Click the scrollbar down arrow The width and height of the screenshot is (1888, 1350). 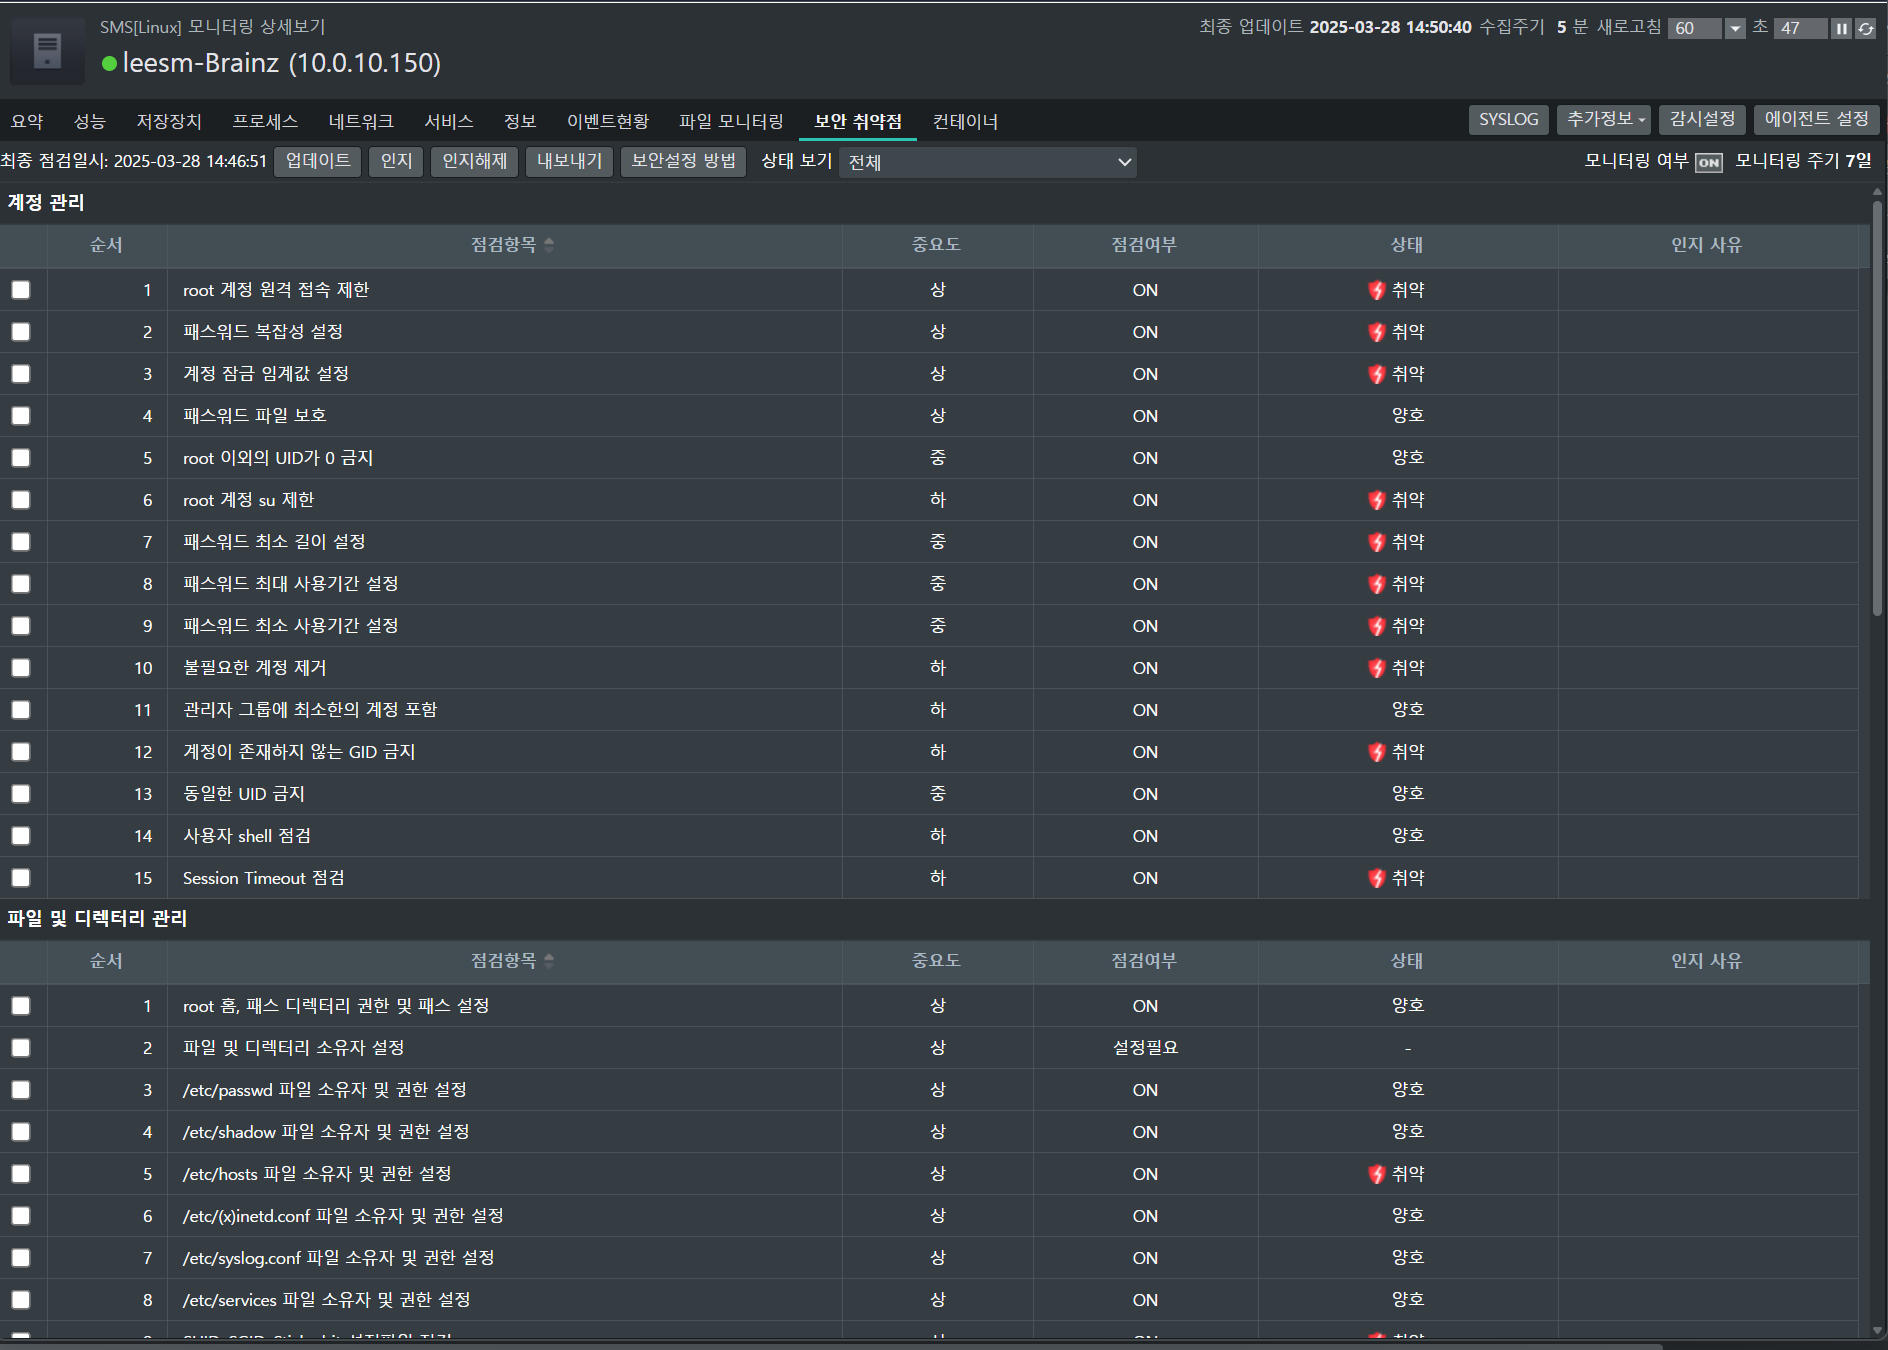pyautogui.click(x=1878, y=1331)
